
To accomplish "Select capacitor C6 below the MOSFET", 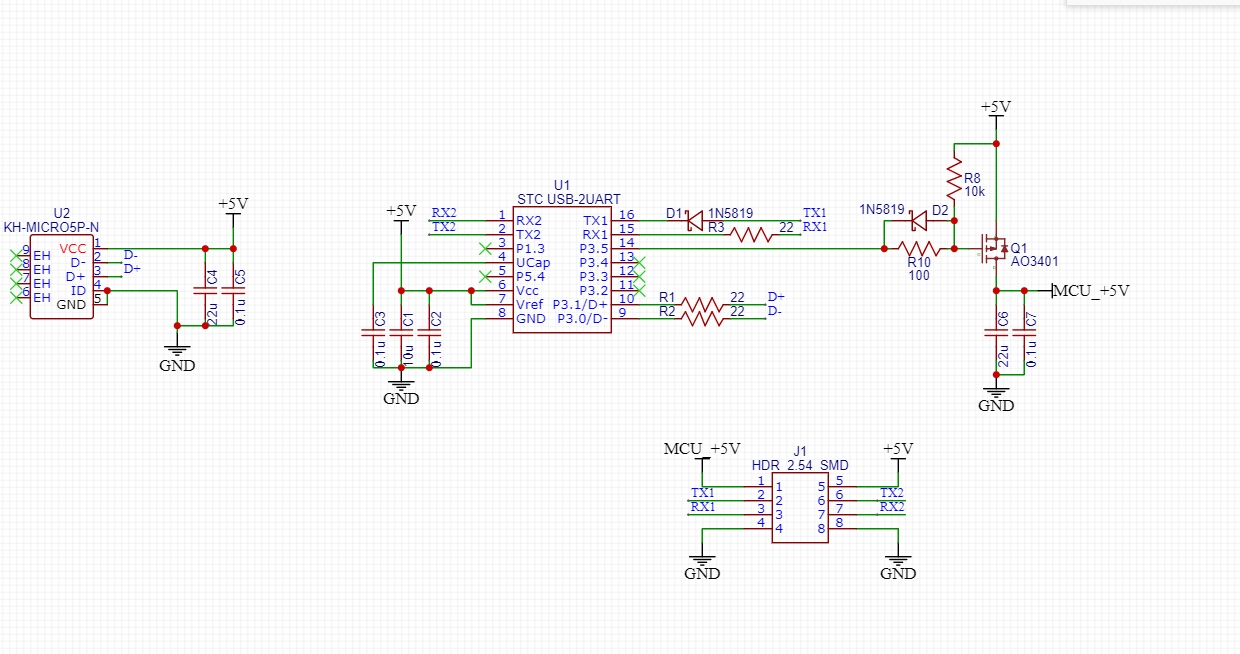I will tap(996, 332).
